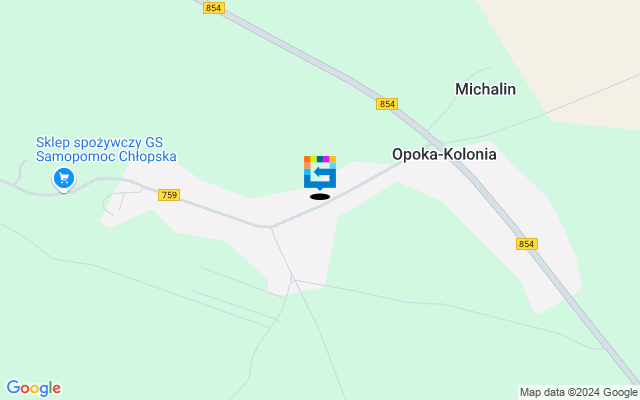This screenshot has height=400, width=640.
Task: Open the Google logo link
Action: point(33,388)
